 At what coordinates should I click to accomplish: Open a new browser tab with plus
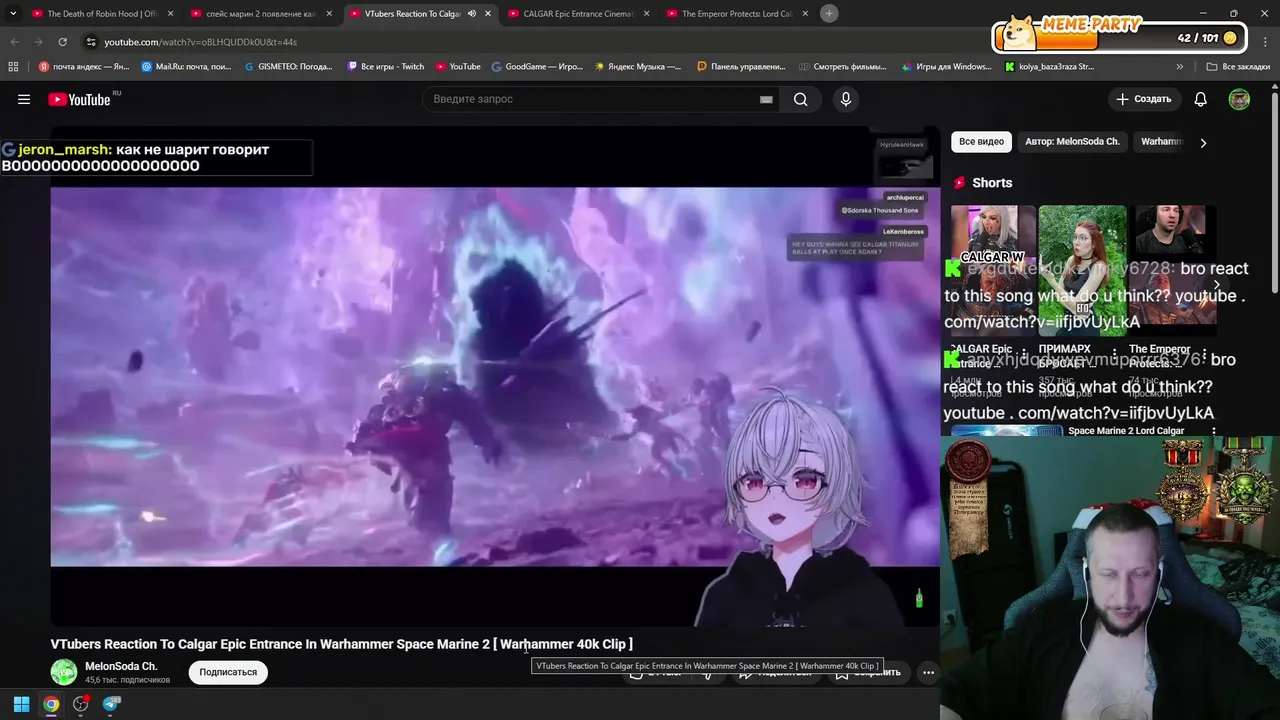(829, 13)
